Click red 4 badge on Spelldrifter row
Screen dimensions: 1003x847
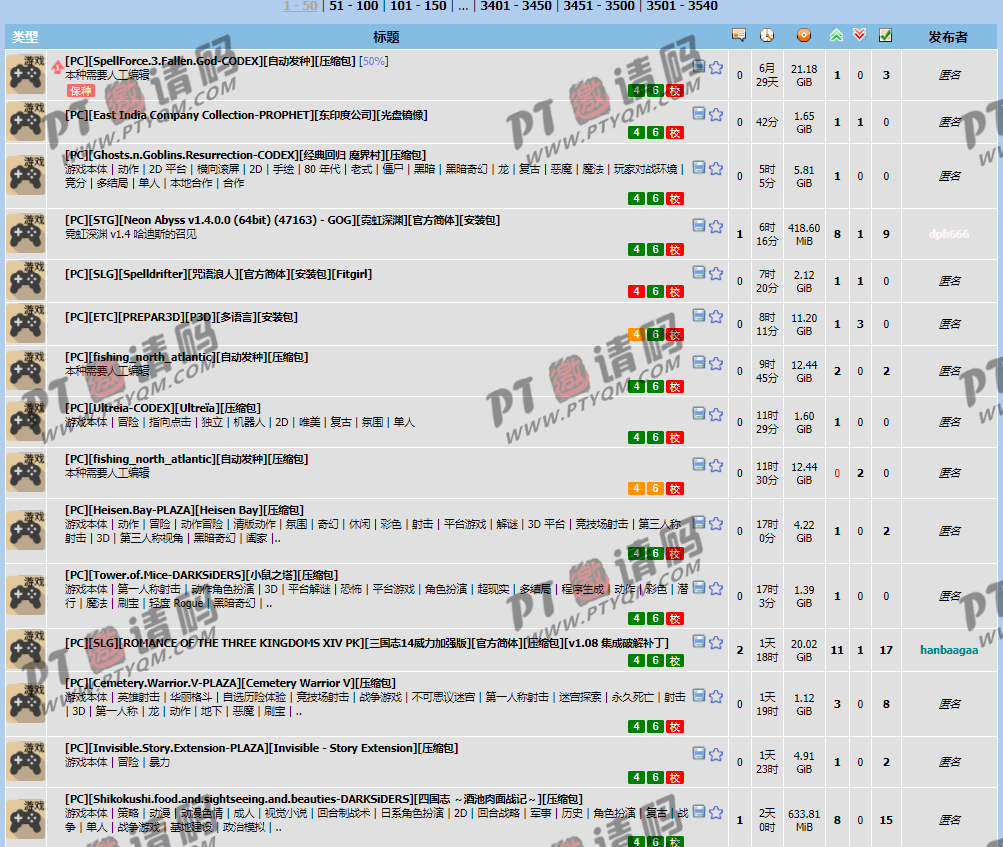click(x=636, y=292)
